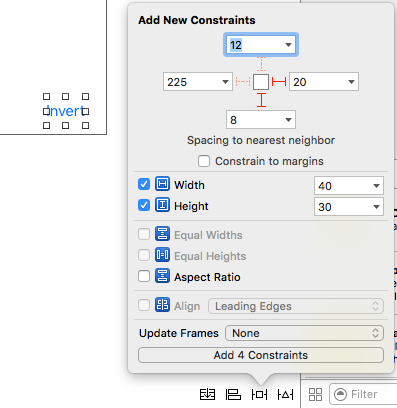Expand the Width value 40 dropdown
This screenshot has width=397, height=408.
pyautogui.click(x=376, y=186)
